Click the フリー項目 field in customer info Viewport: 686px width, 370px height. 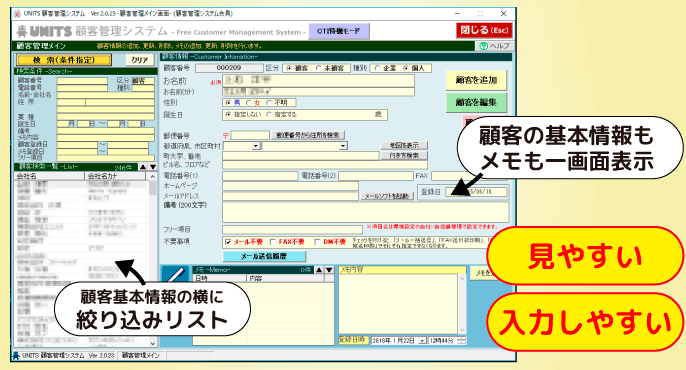(x=292, y=230)
